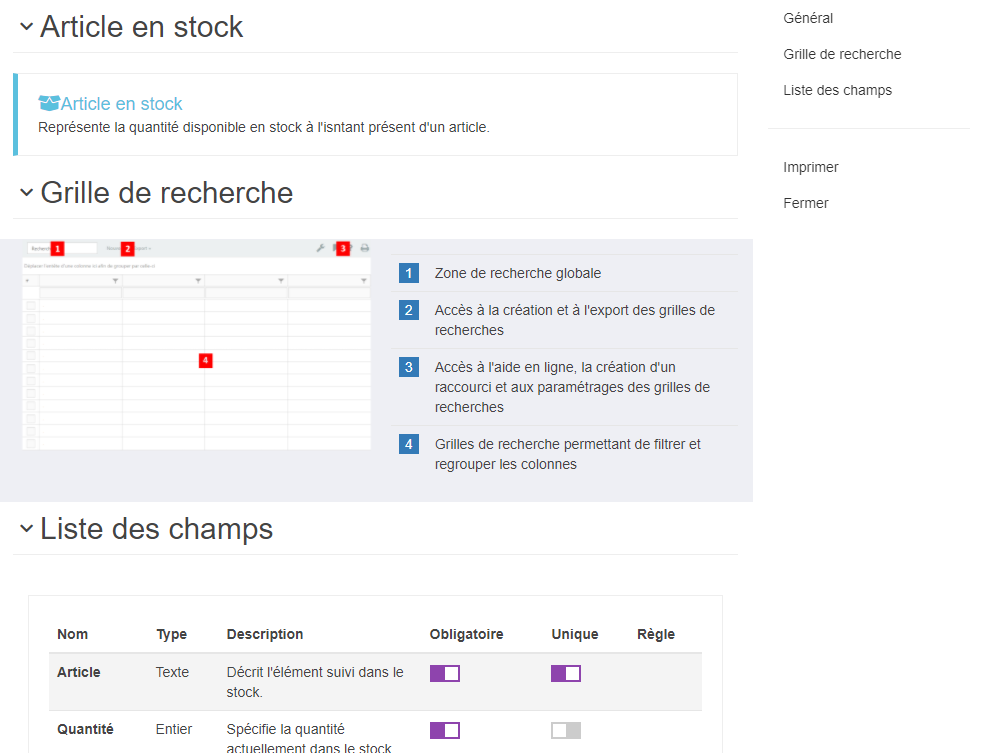
Task: Click the Imprimer link
Action: pos(810,167)
